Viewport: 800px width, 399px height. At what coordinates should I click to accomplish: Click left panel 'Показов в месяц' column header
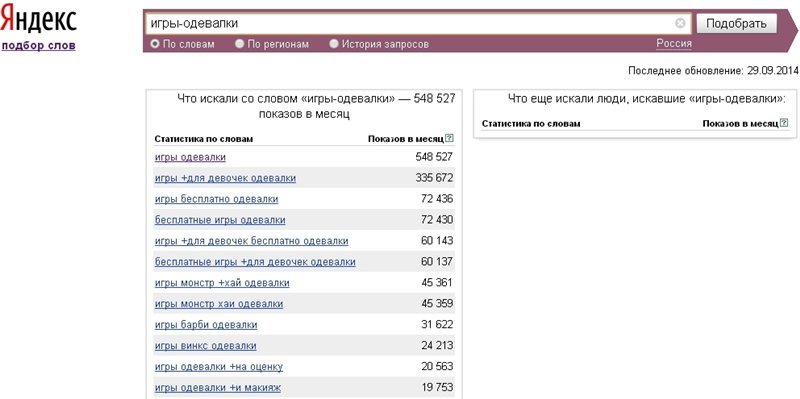point(406,139)
